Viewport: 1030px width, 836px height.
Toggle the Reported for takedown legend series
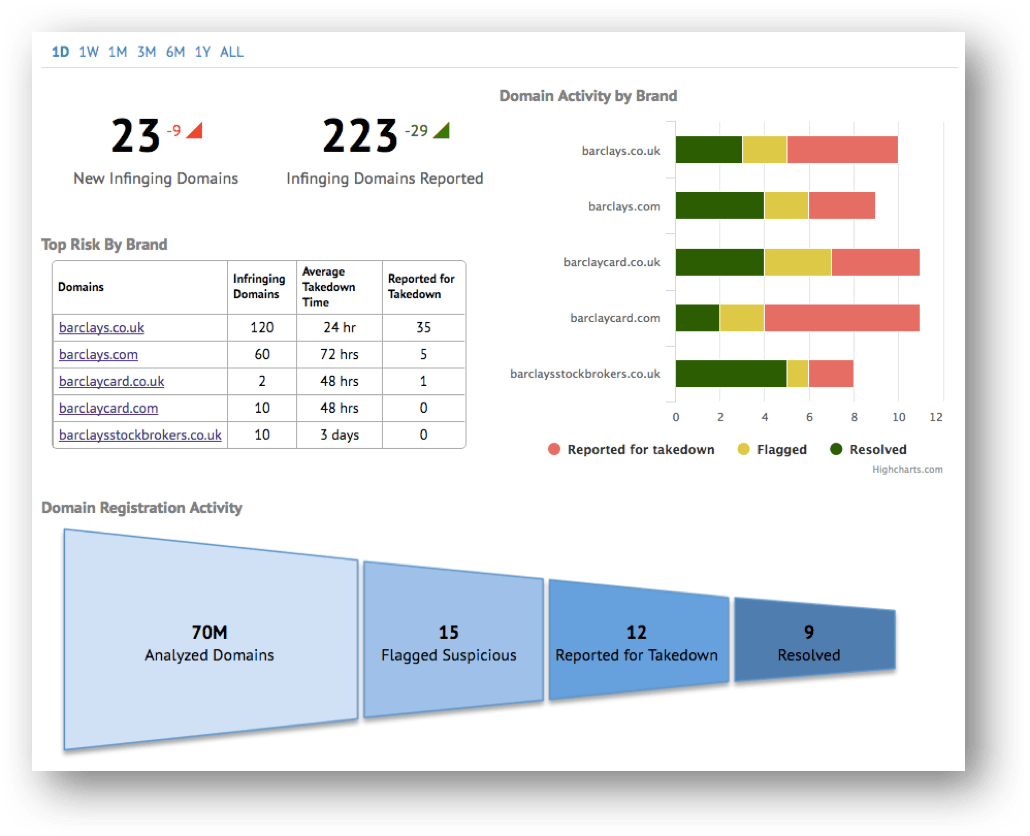631,449
